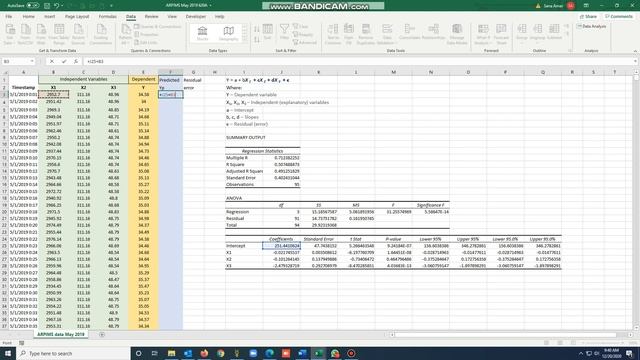Switch to the Home tab
The height and width of the screenshot is (360, 640).
click(28, 17)
